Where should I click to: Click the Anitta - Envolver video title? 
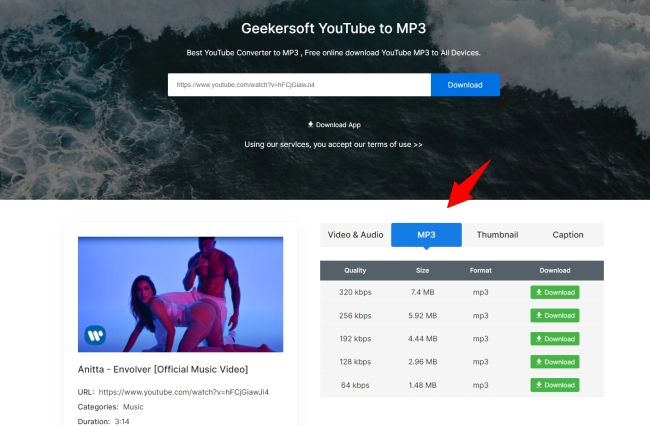pos(163,369)
